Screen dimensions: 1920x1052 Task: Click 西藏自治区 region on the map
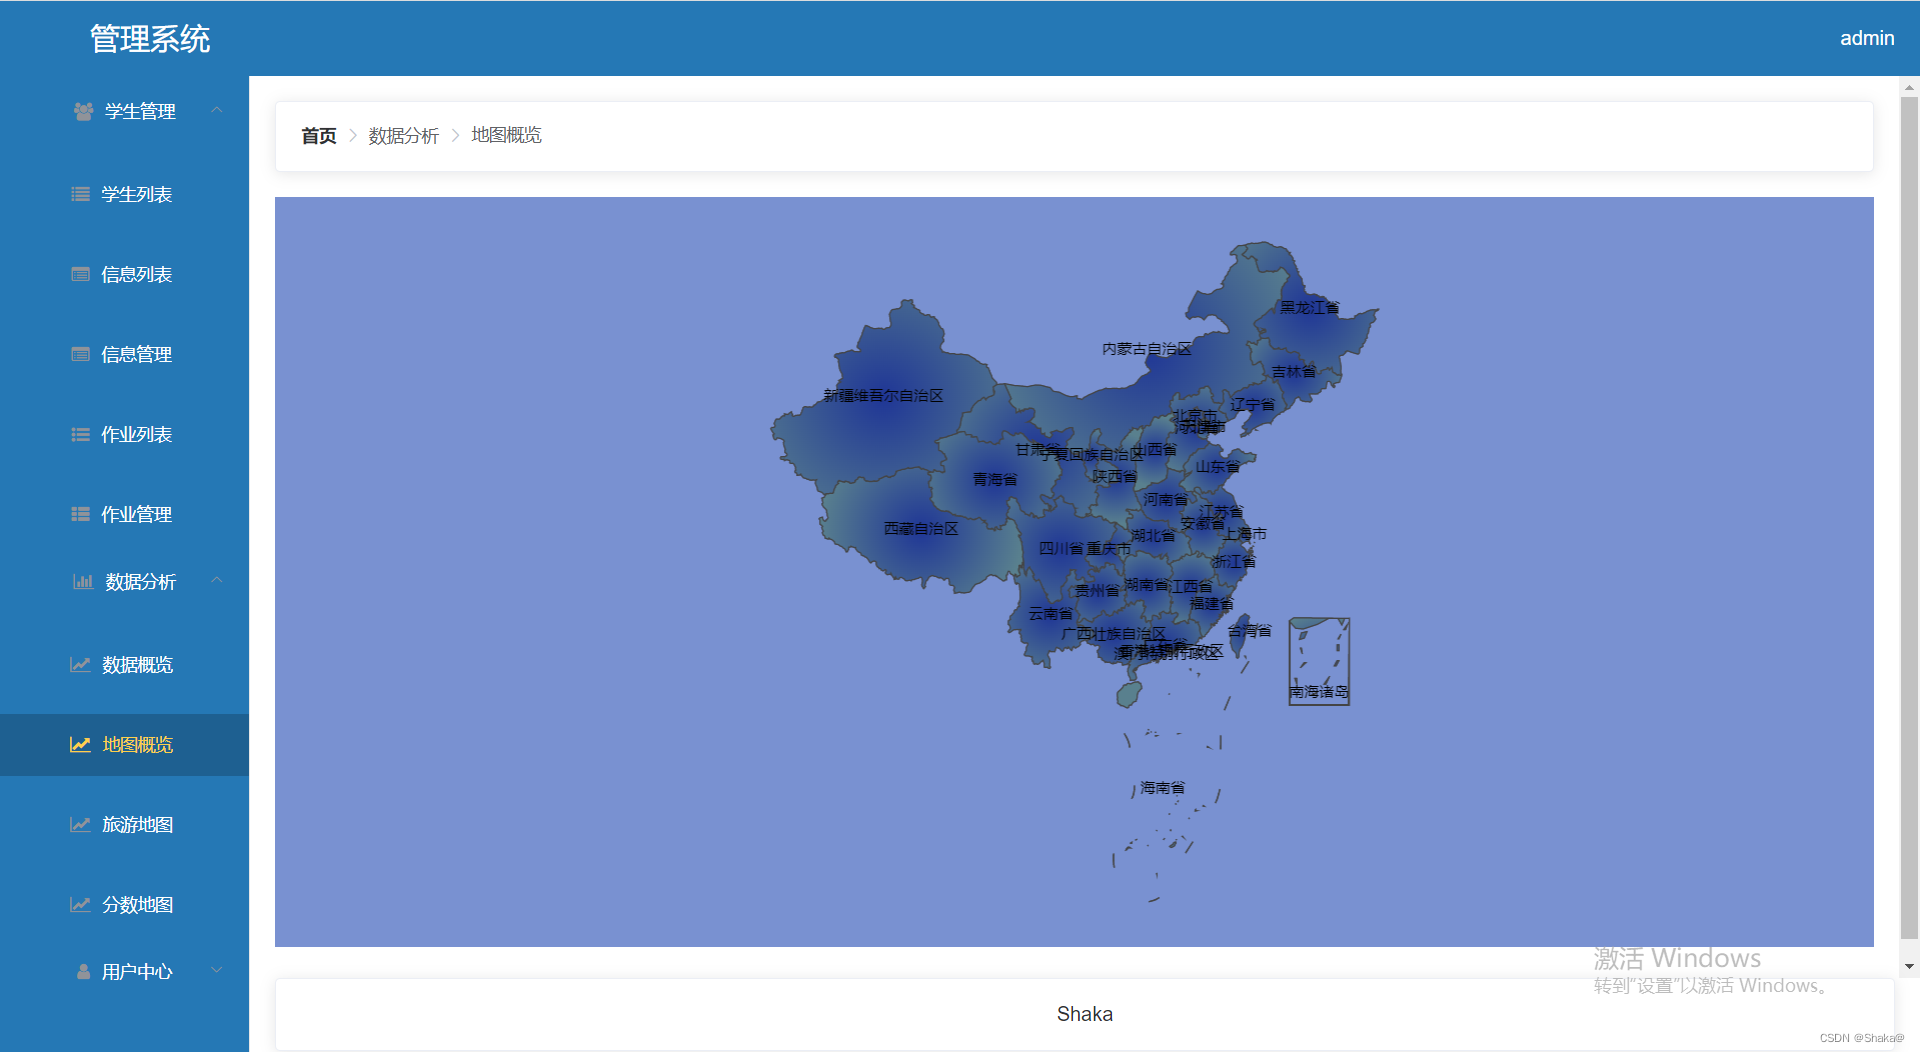921,529
